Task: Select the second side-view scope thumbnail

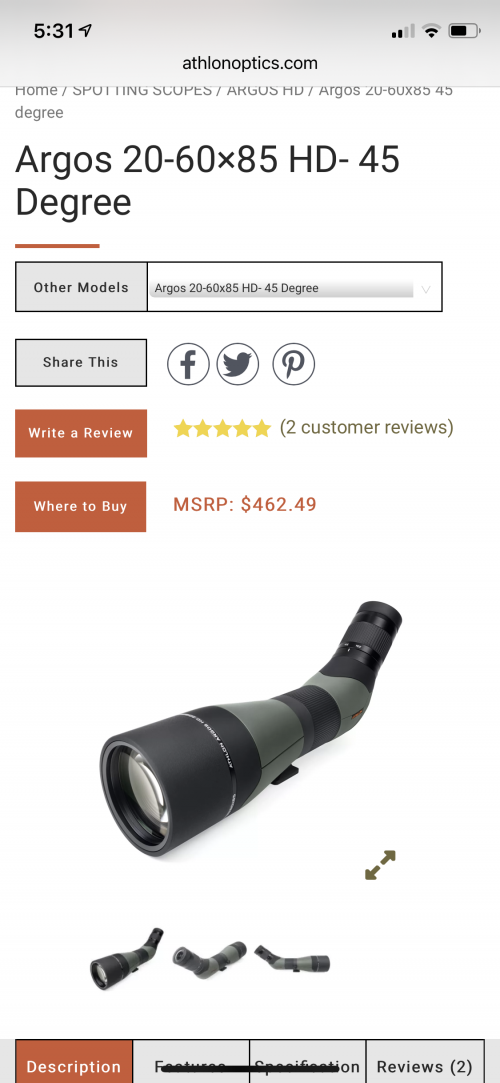Action: [x=209, y=959]
